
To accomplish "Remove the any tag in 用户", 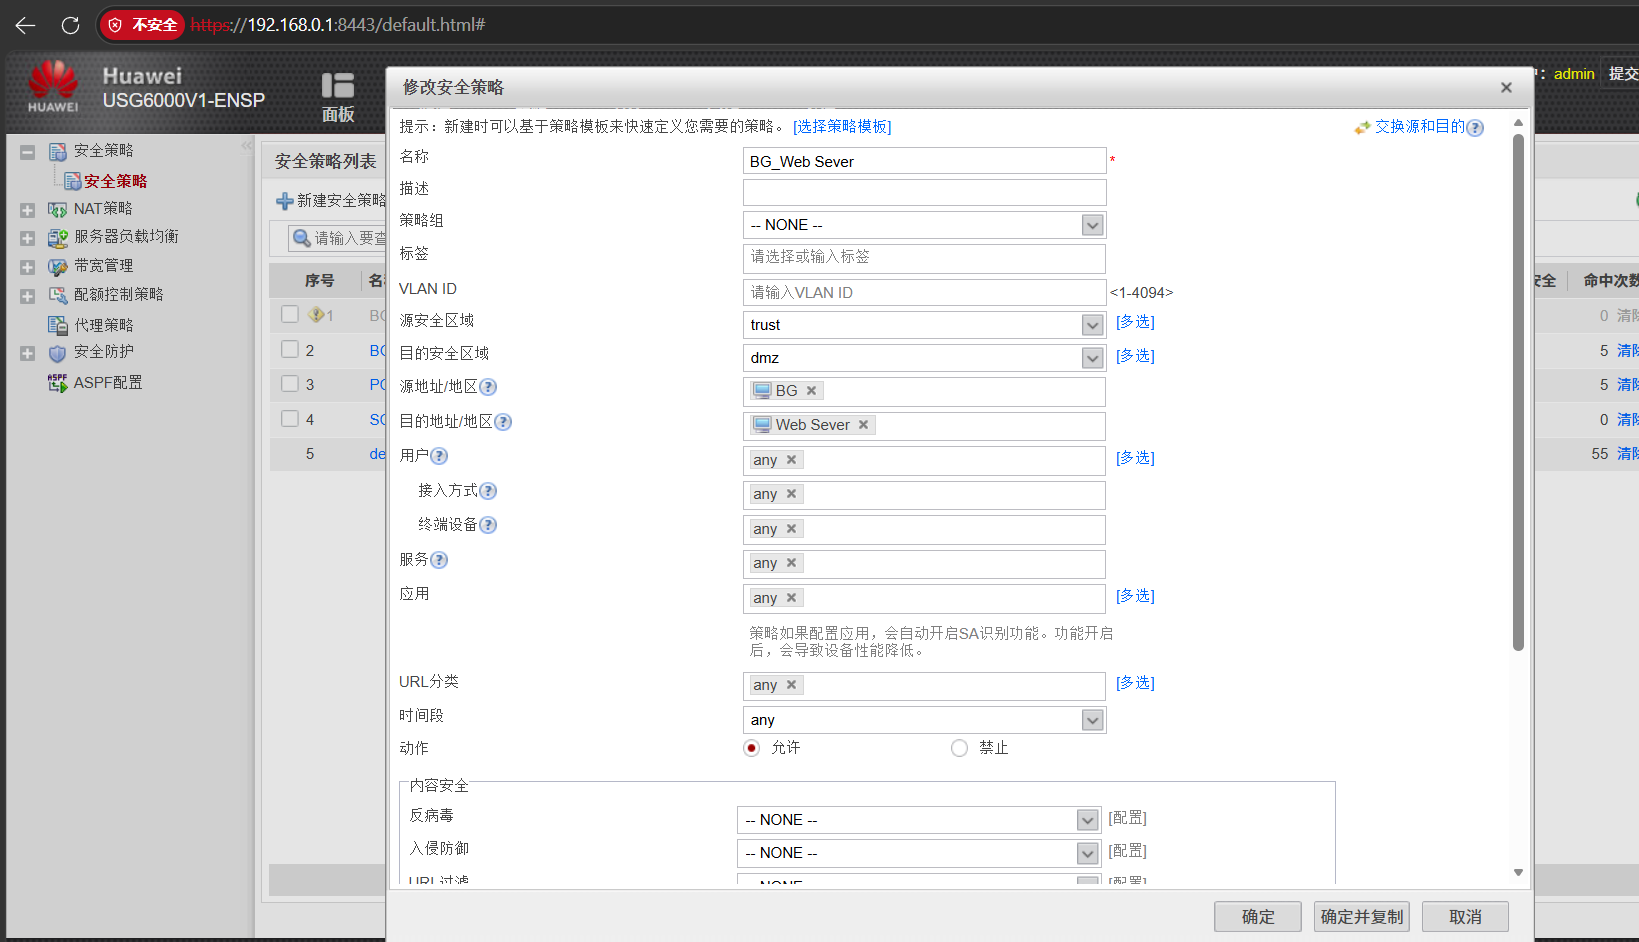I will coord(791,460).
